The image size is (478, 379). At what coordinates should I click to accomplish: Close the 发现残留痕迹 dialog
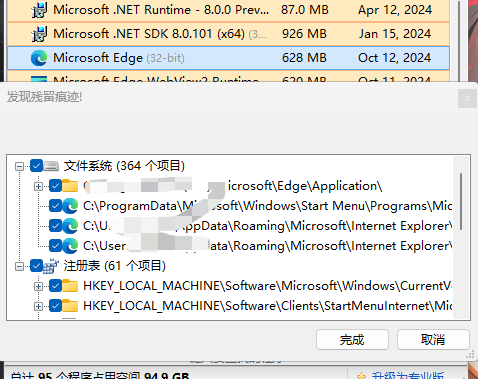point(467,98)
